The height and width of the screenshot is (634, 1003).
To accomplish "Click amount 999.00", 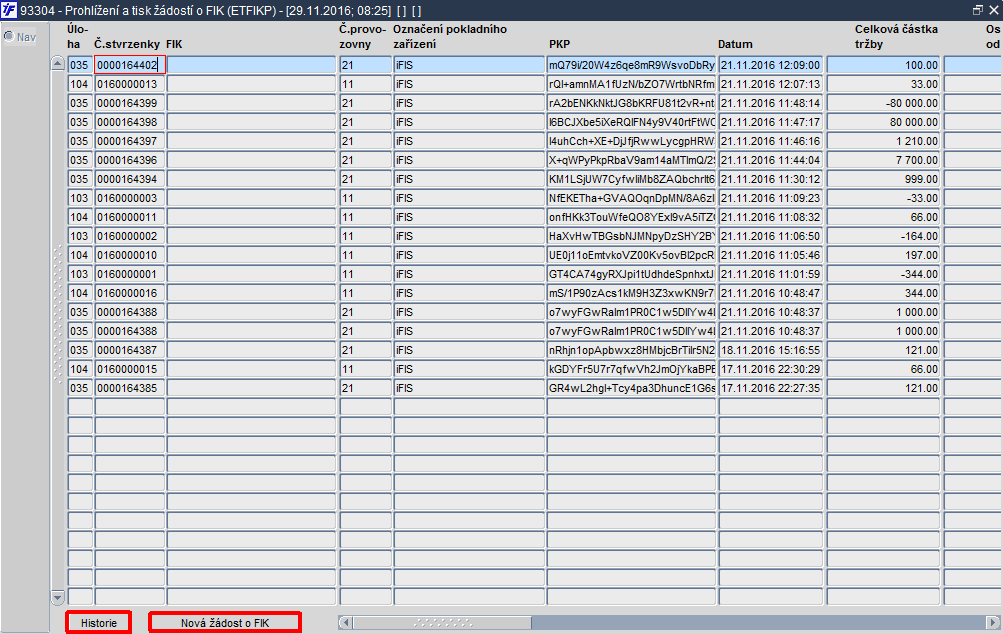I will (x=883, y=178).
